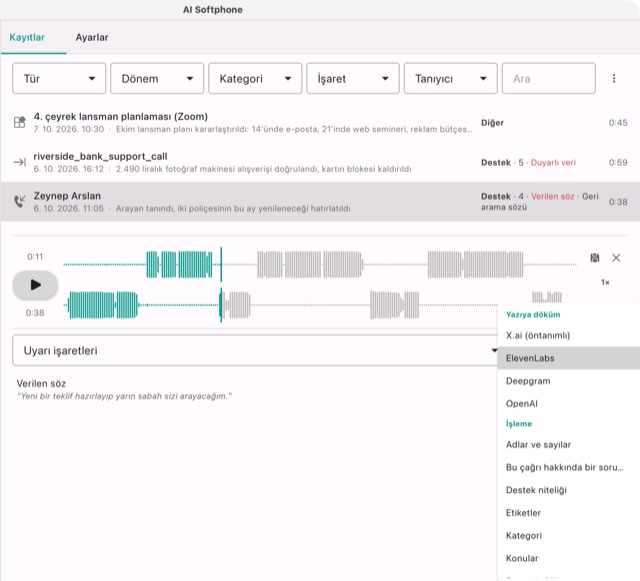
Task: Open the three-dot more options menu
Action: tap(614, 78)
